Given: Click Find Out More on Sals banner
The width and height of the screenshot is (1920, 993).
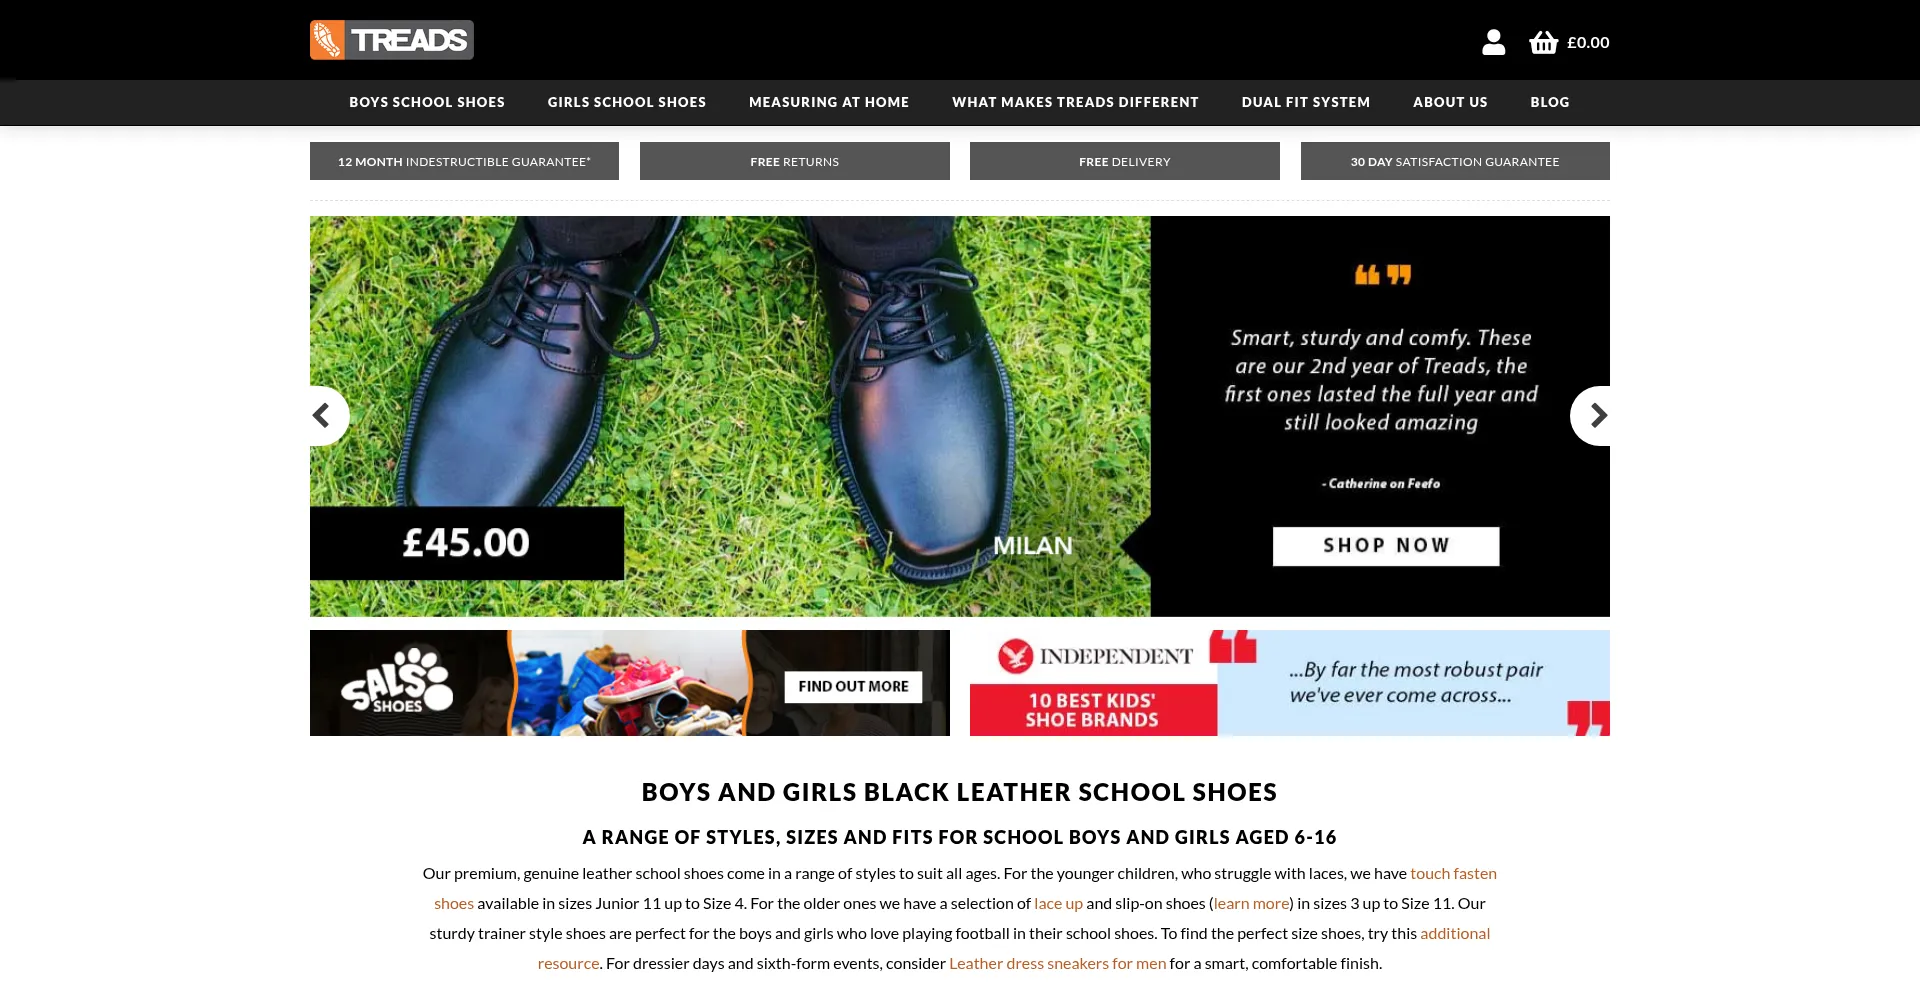Looking at the screenshot, I should (x=853, y=686).
